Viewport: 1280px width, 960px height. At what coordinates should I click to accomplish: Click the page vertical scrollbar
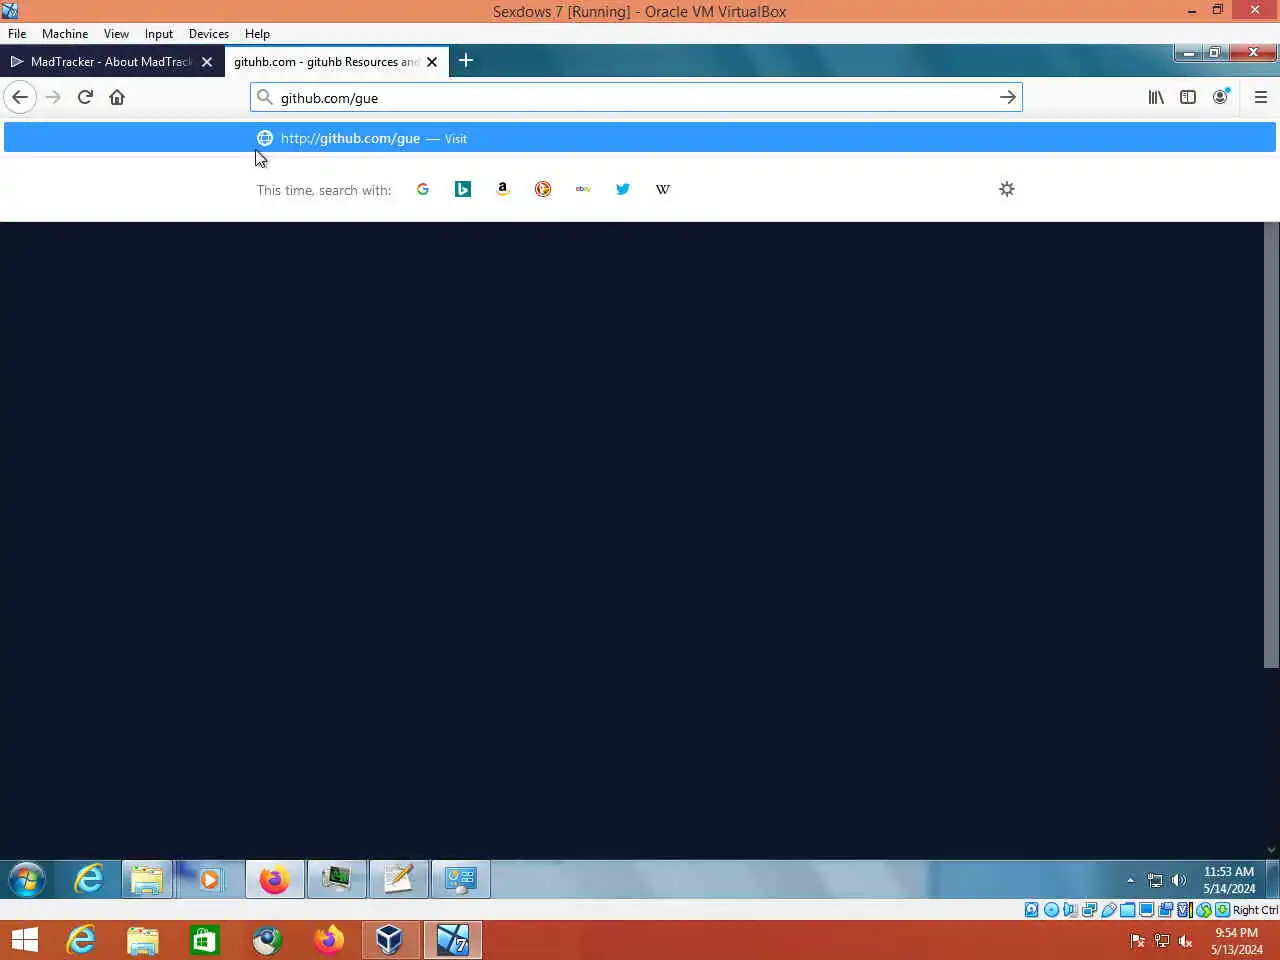(1271, 445)
